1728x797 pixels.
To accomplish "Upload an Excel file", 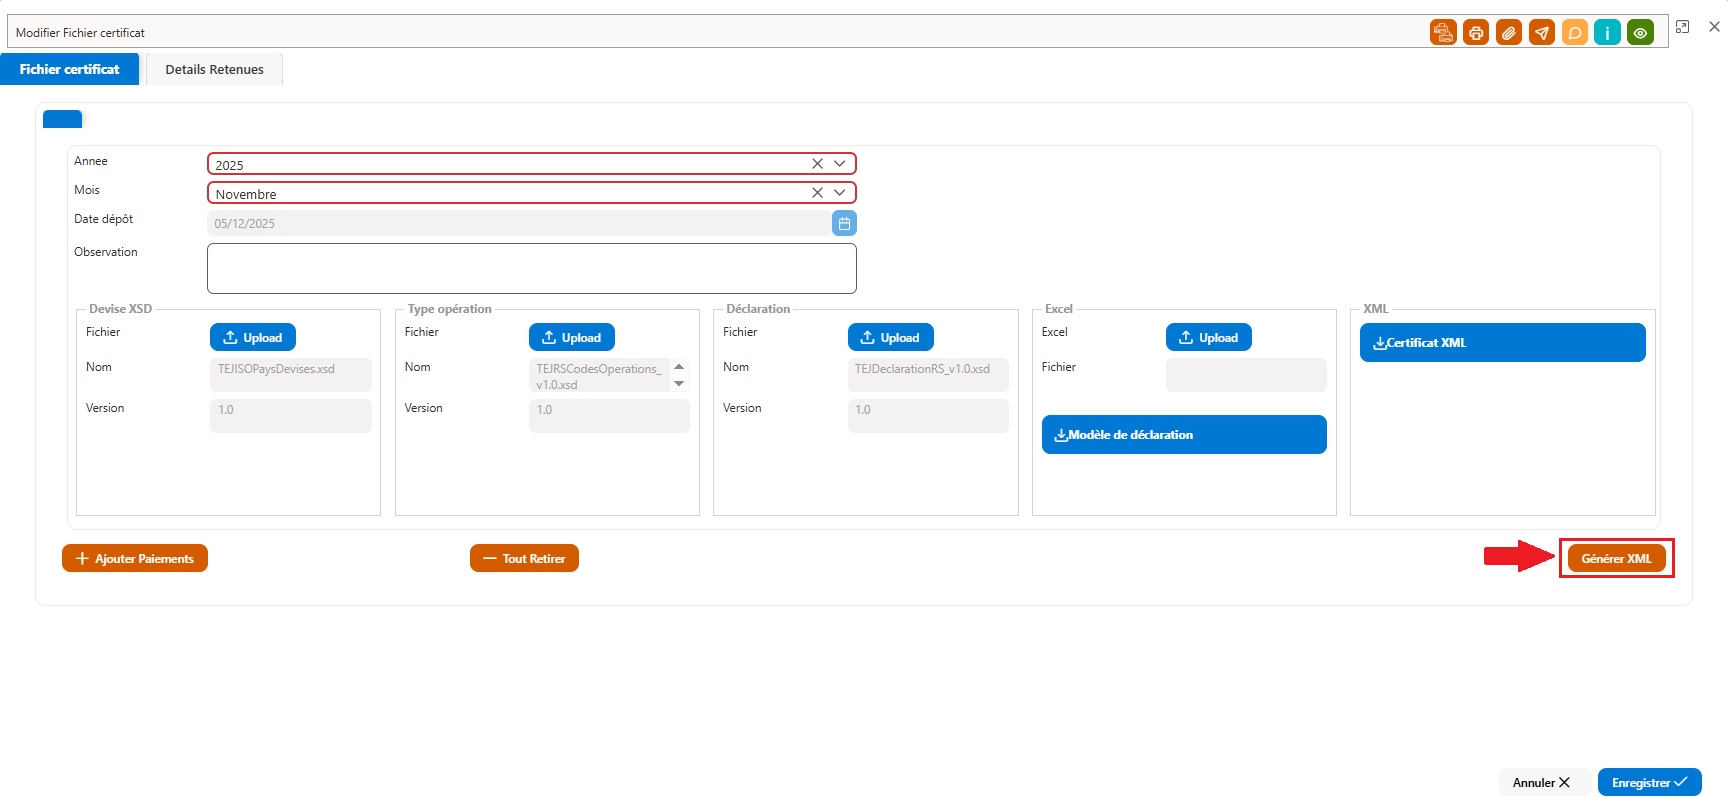I will tap(1209, 337).
